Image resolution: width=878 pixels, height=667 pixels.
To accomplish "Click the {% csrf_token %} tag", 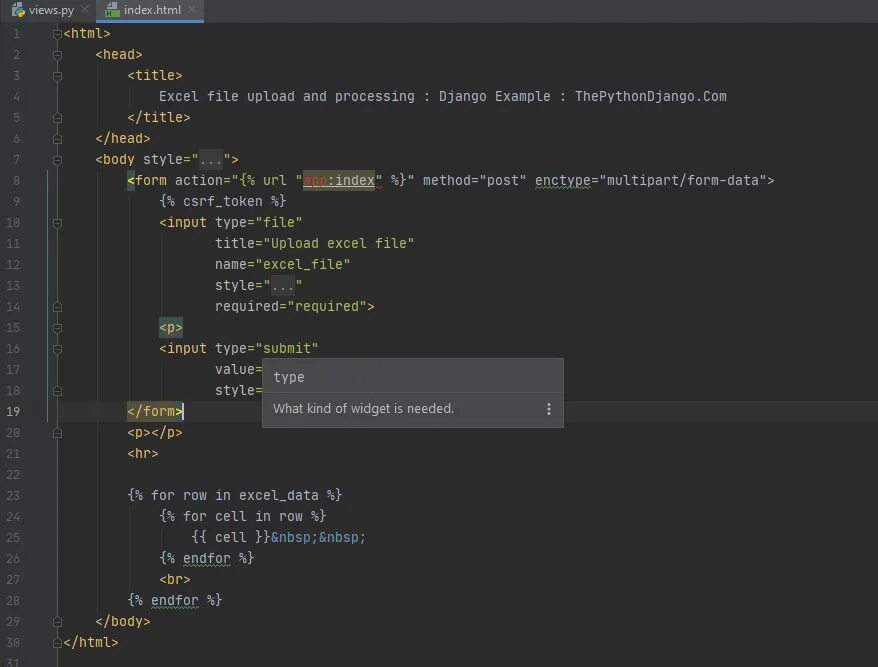I will (x=223, y=201).
